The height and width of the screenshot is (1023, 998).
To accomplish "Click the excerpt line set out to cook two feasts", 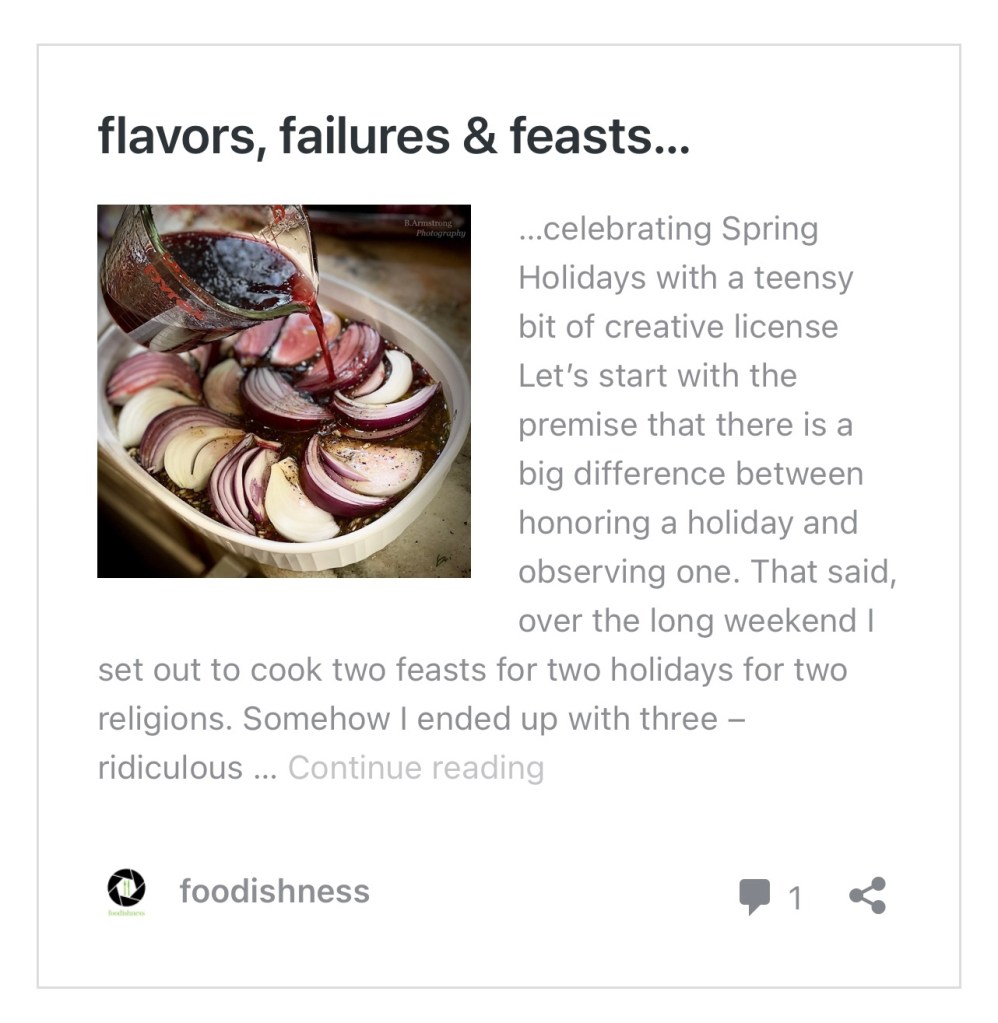I will tap(472, 669).
